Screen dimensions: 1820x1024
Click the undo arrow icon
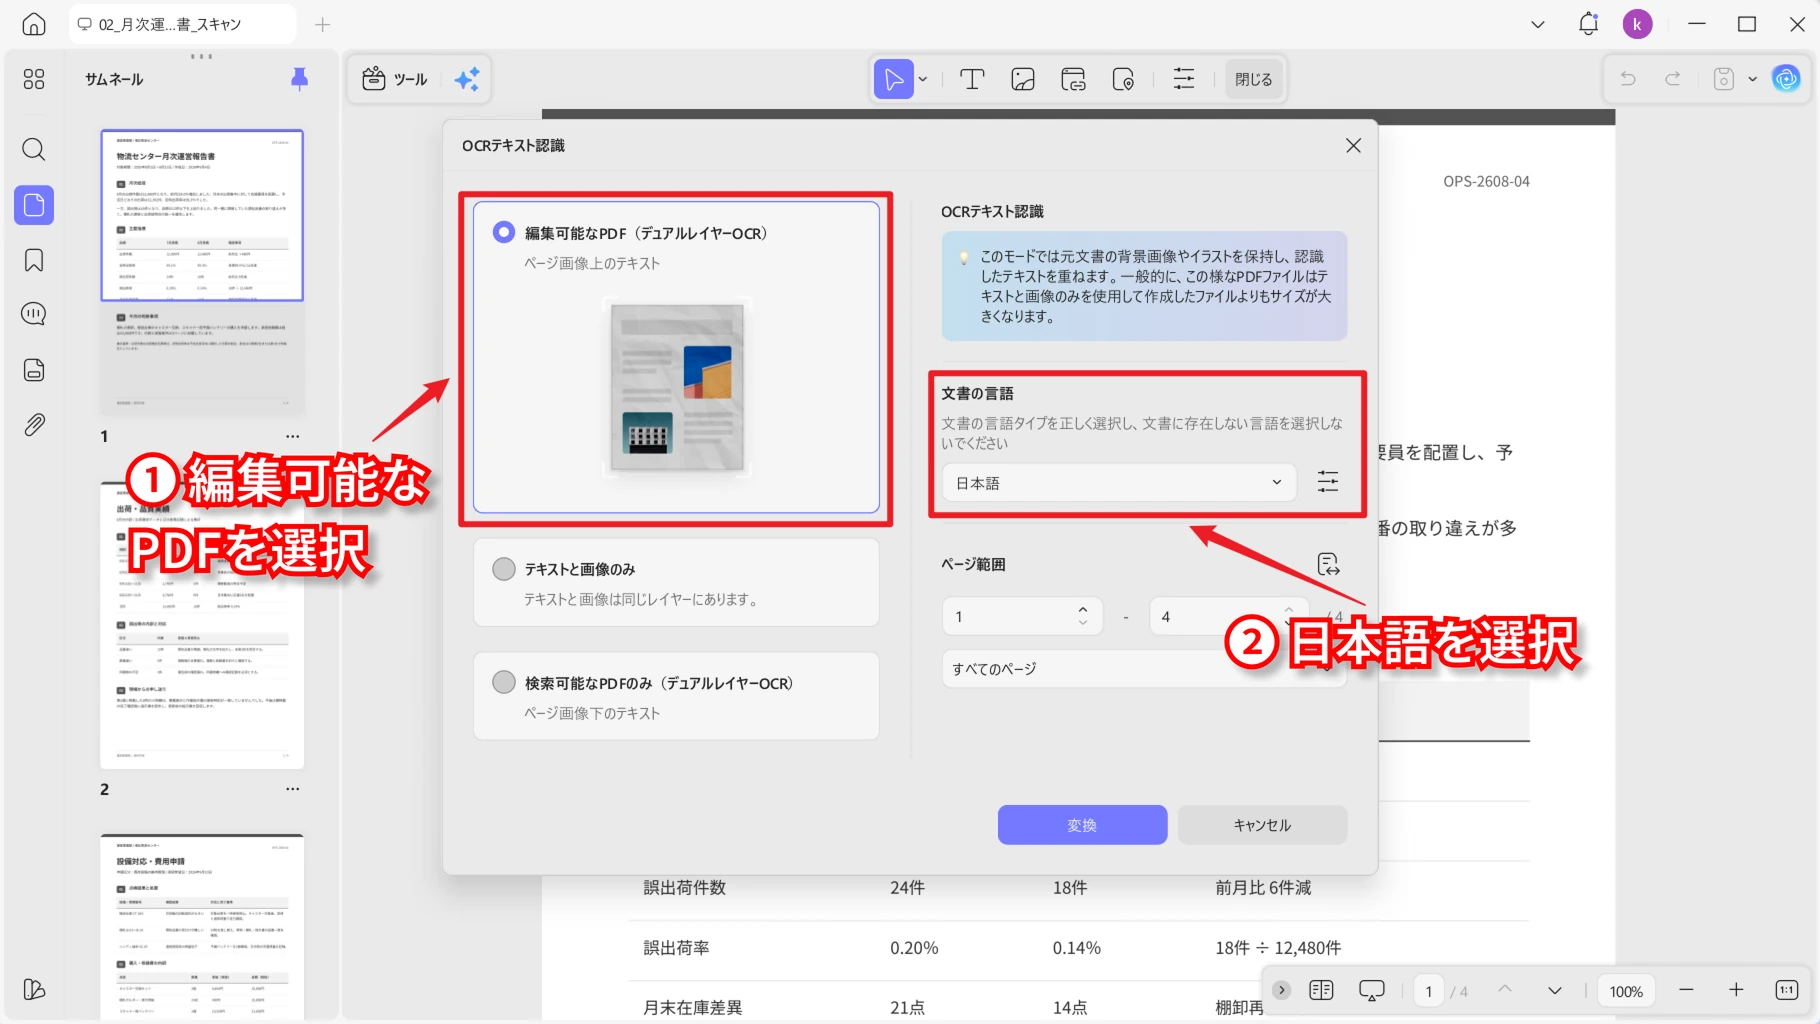(1628, 79)
